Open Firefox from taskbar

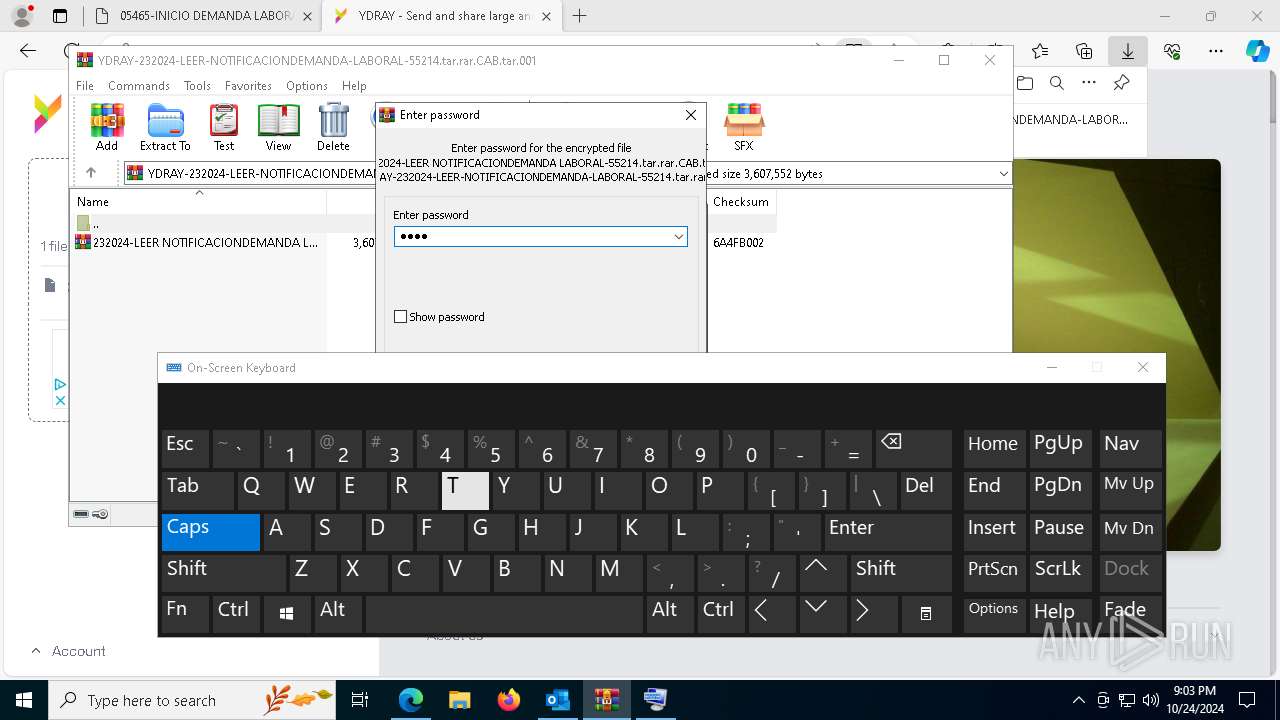point(508,700)
